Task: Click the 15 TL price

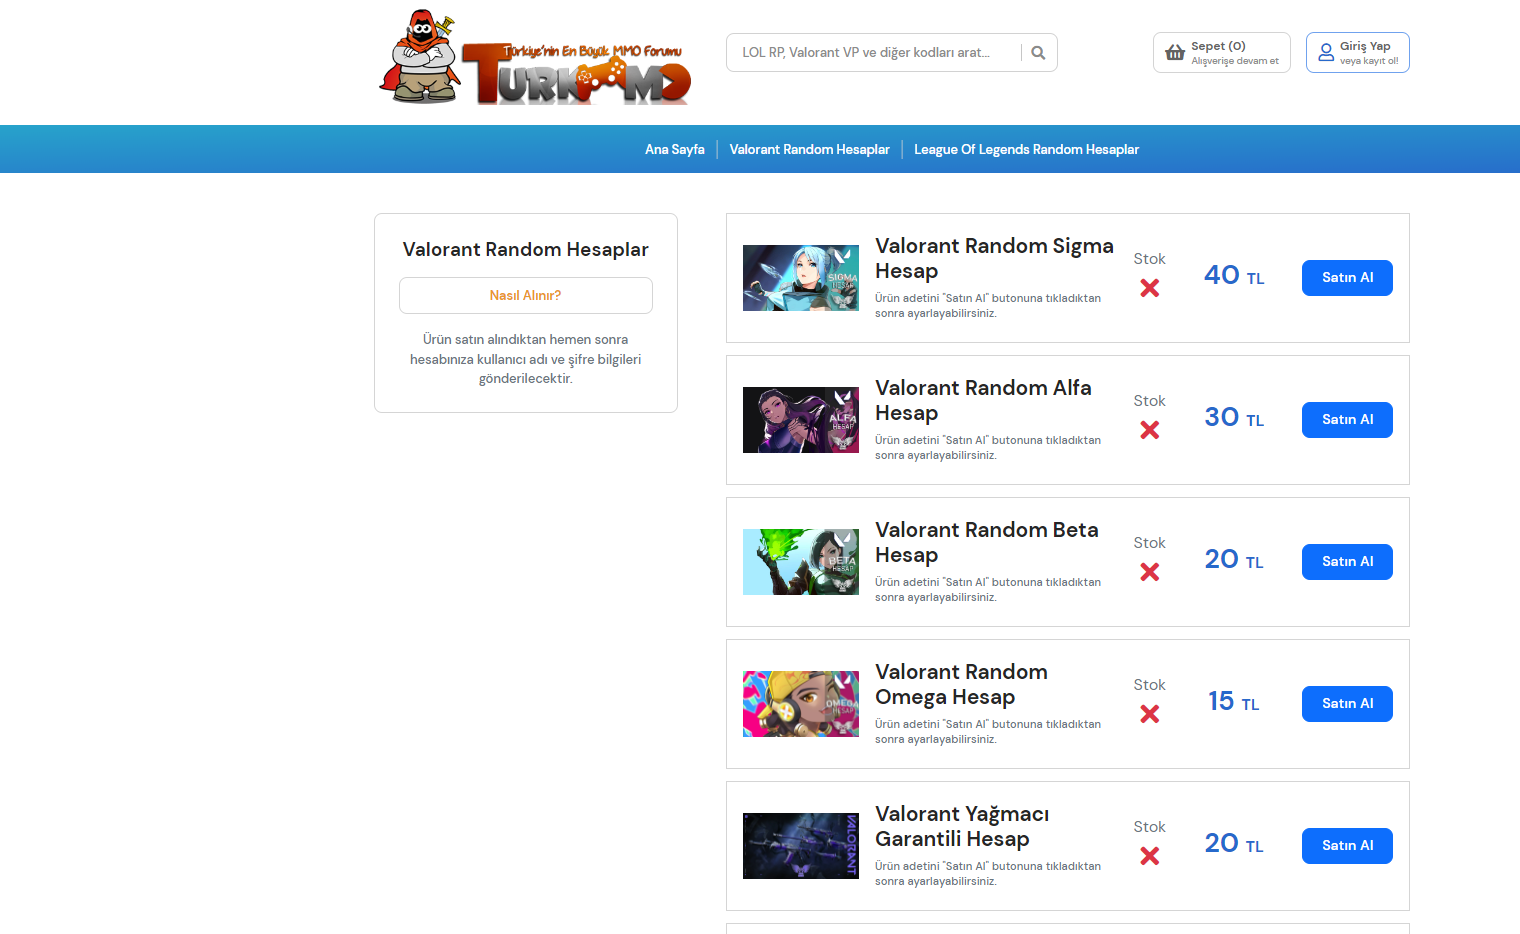Action: point(1233,701)
